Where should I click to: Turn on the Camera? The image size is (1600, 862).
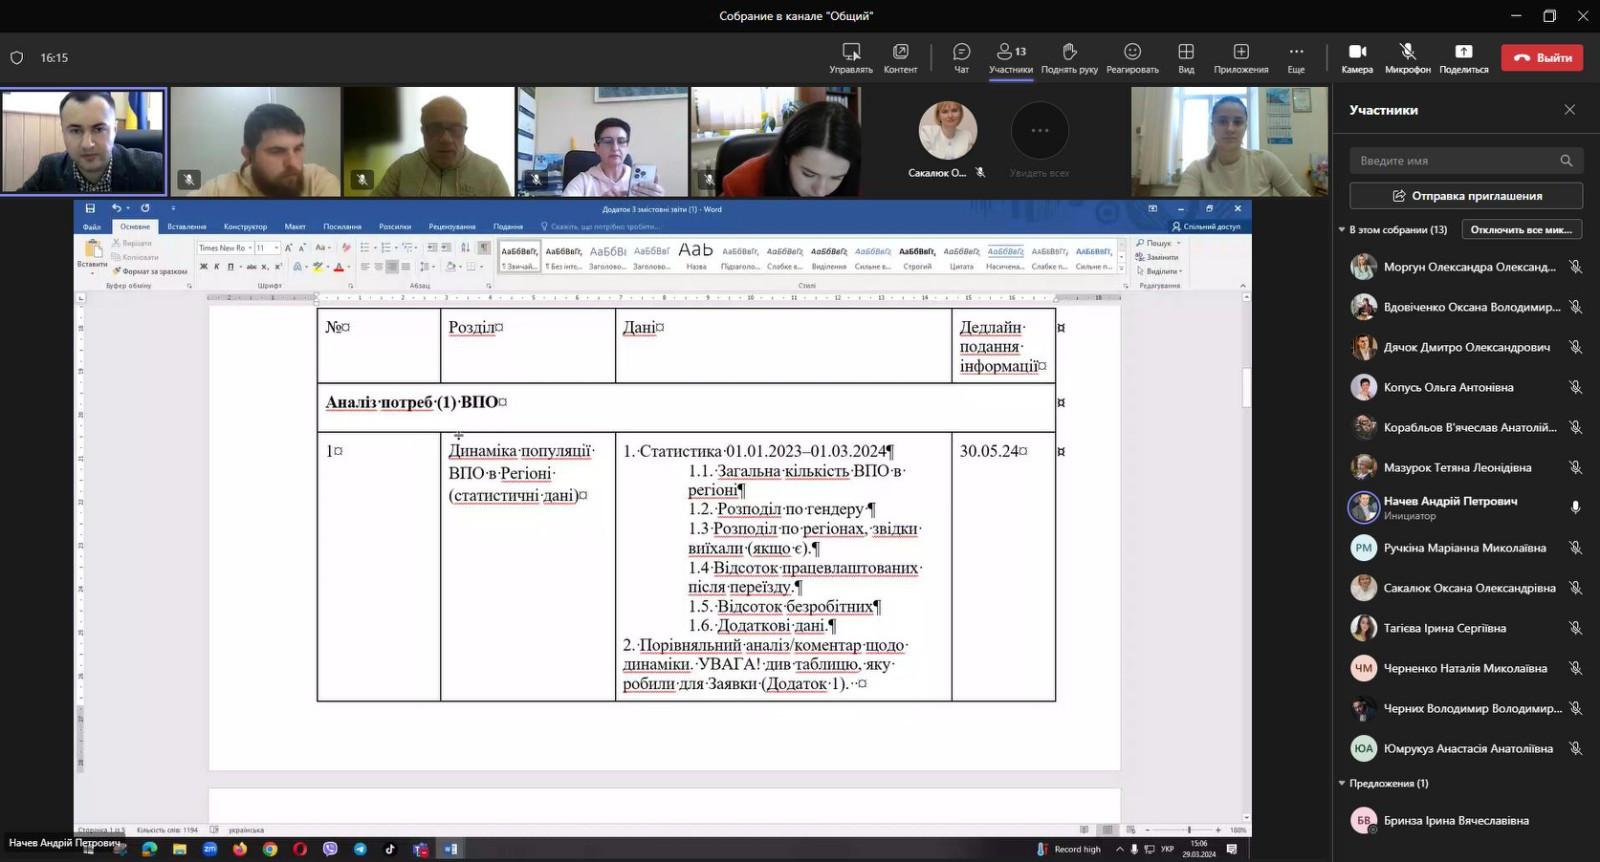1357,58
